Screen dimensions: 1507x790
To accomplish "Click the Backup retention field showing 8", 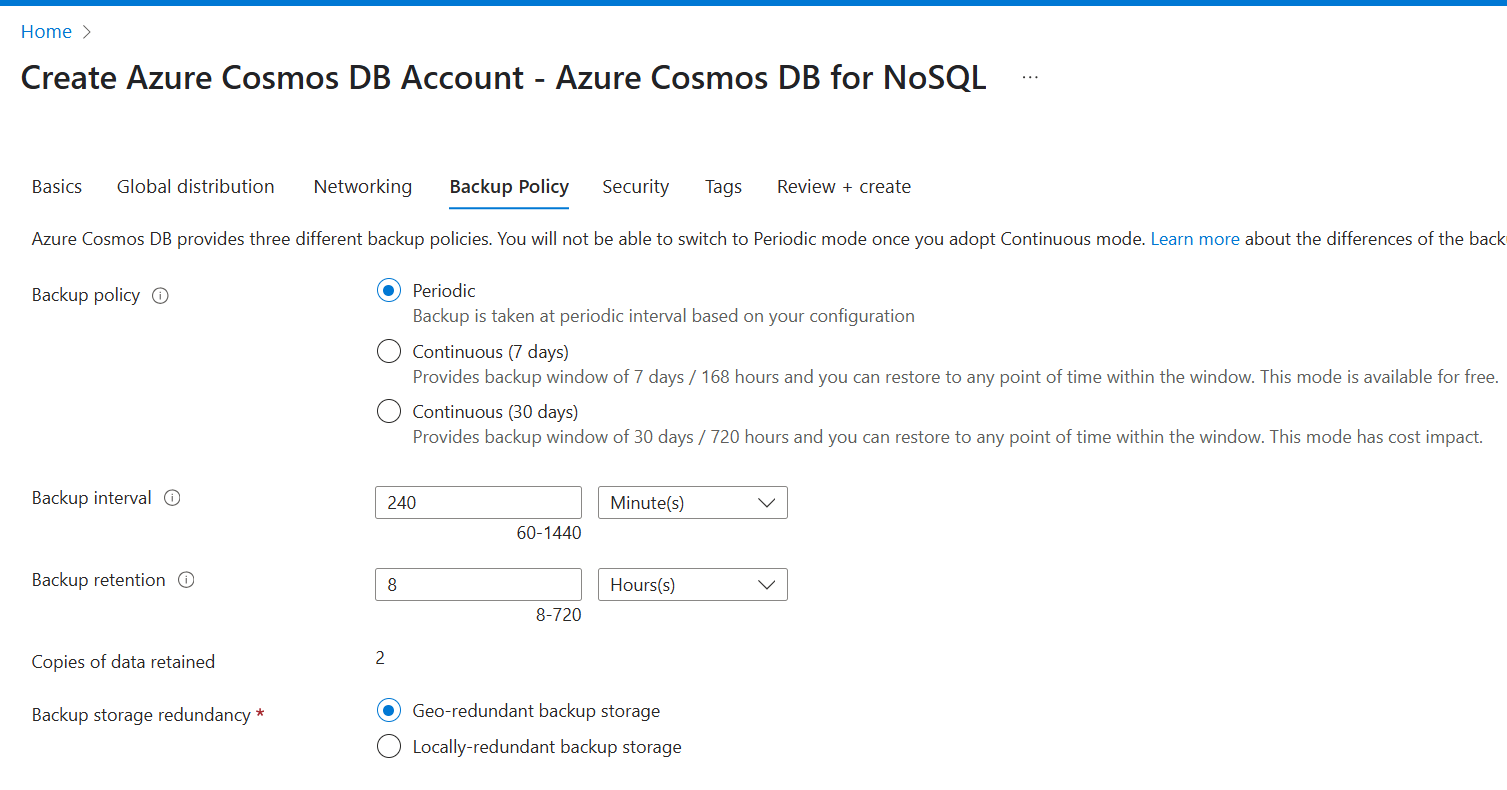I will [478, 585].
